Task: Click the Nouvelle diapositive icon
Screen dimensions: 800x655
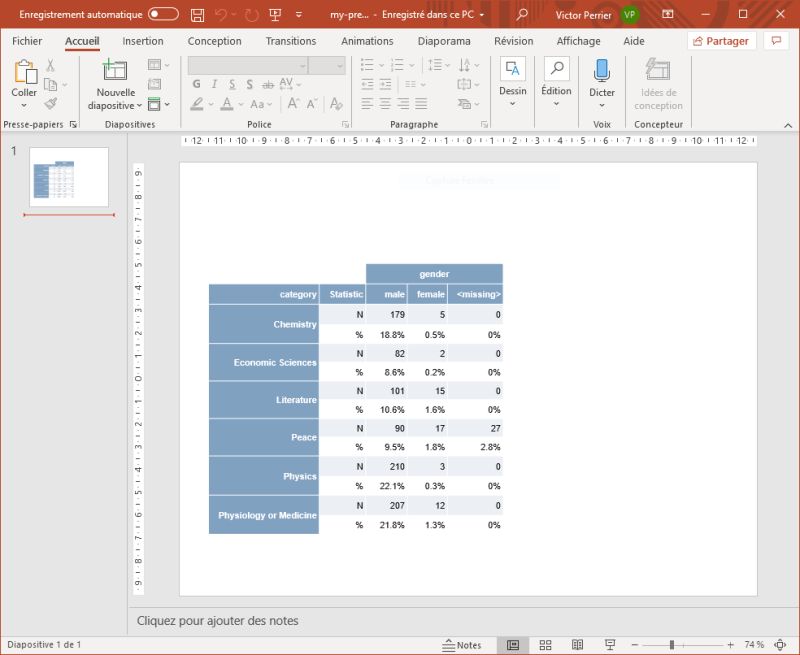Action: (x=115, y=70)
